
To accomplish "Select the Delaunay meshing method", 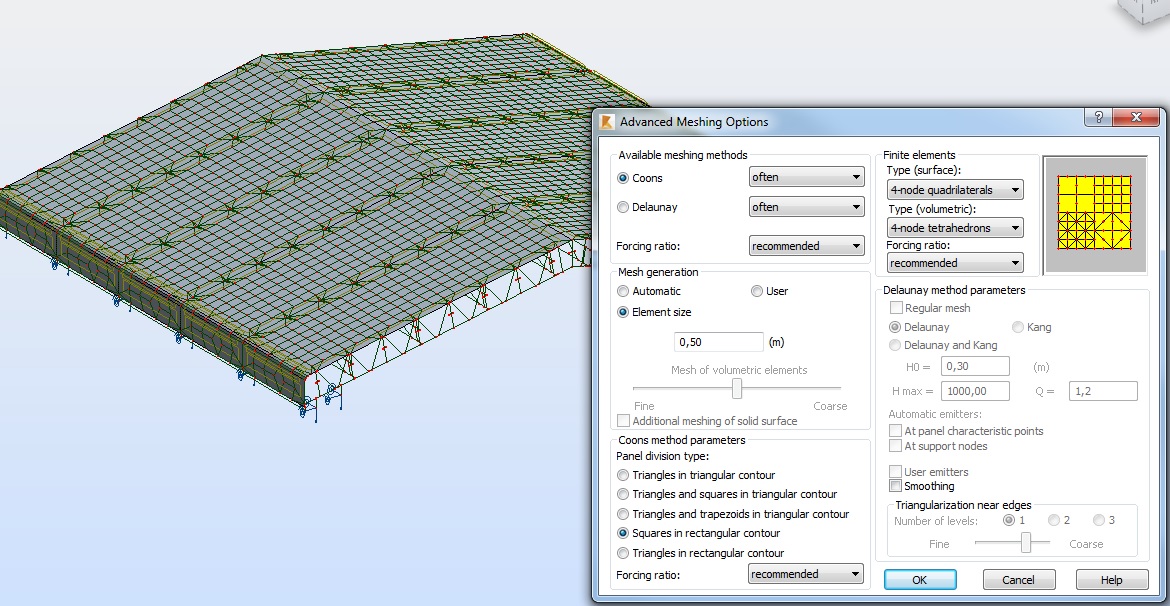I will pos(622,207).
